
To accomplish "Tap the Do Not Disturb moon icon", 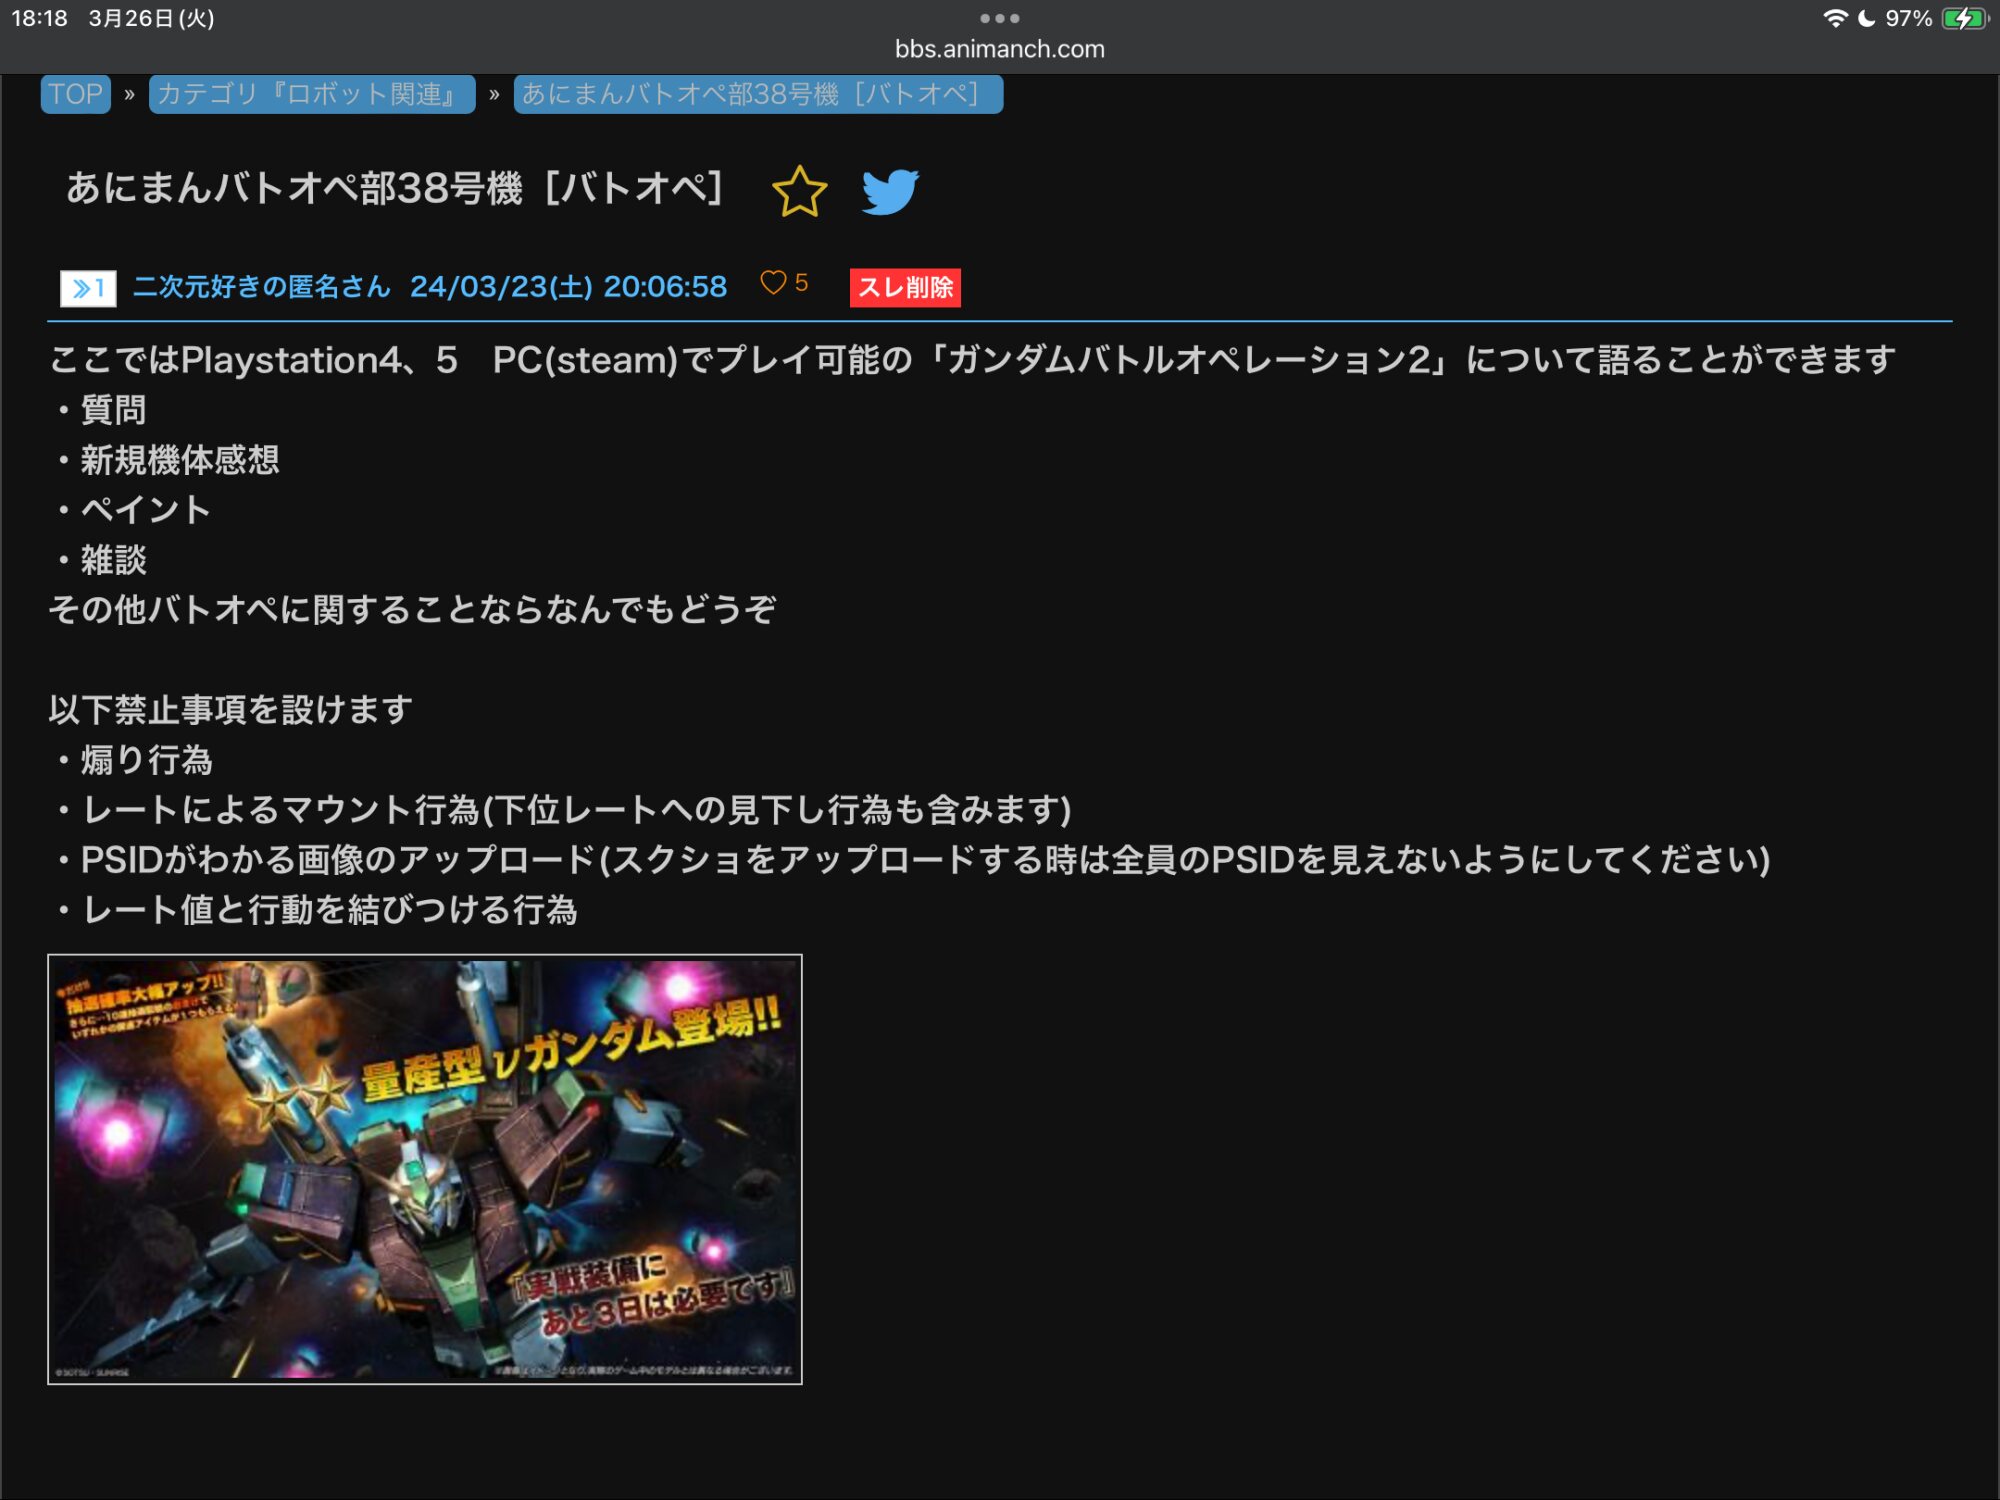I will 1866,18.
